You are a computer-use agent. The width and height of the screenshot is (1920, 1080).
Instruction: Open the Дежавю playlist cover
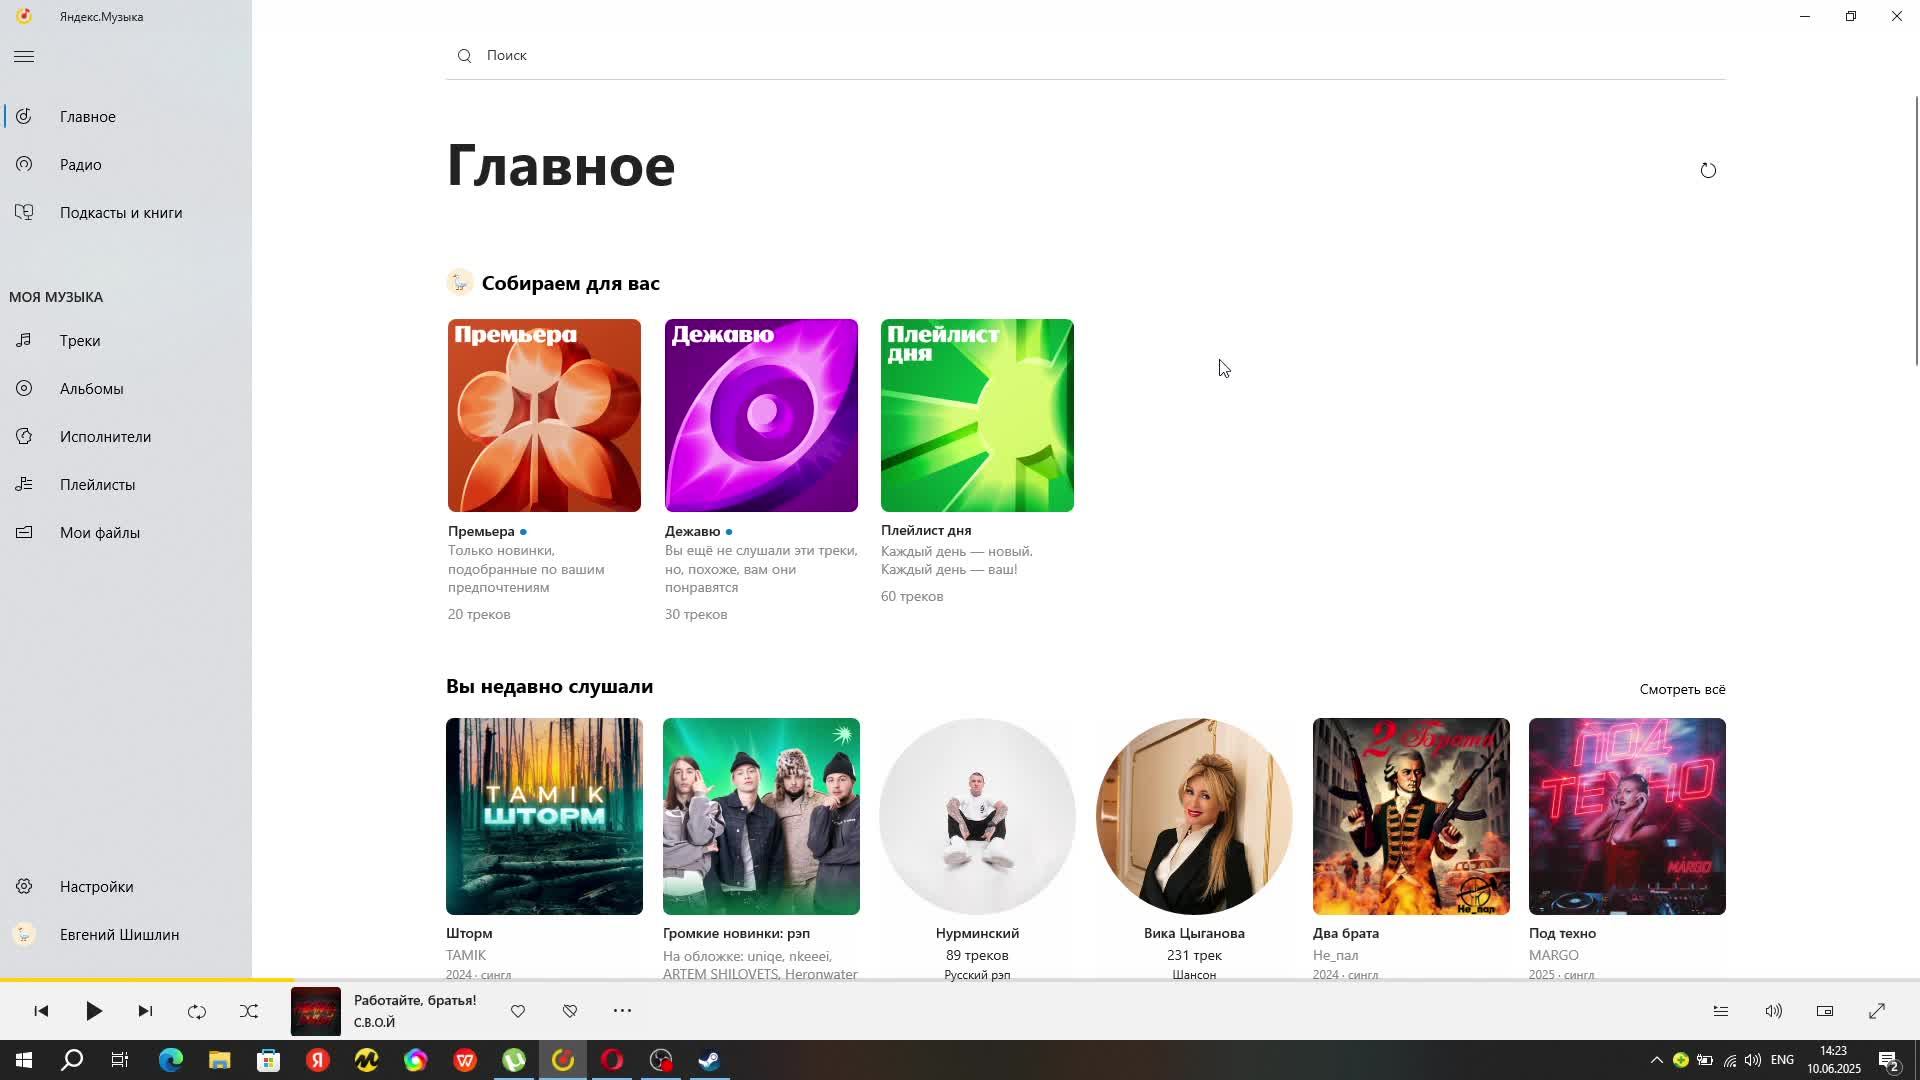pos(761,415)
